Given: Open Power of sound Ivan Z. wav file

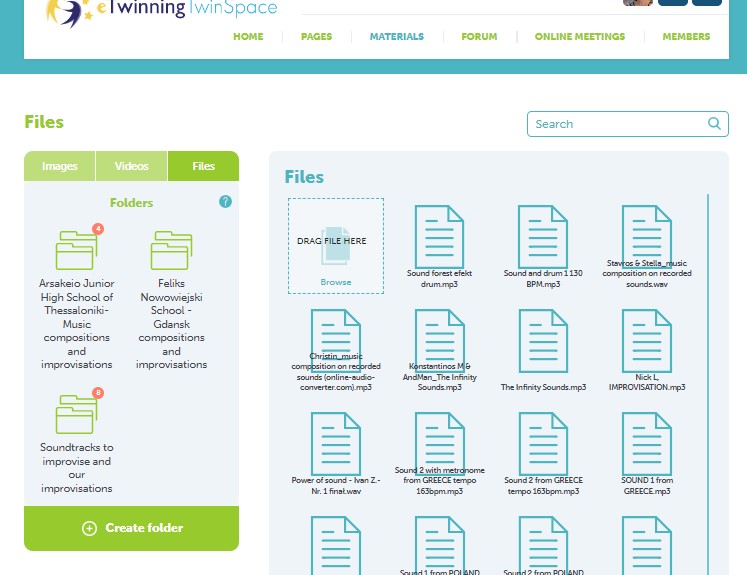Looking at the screenshot, I should [336, 444].
